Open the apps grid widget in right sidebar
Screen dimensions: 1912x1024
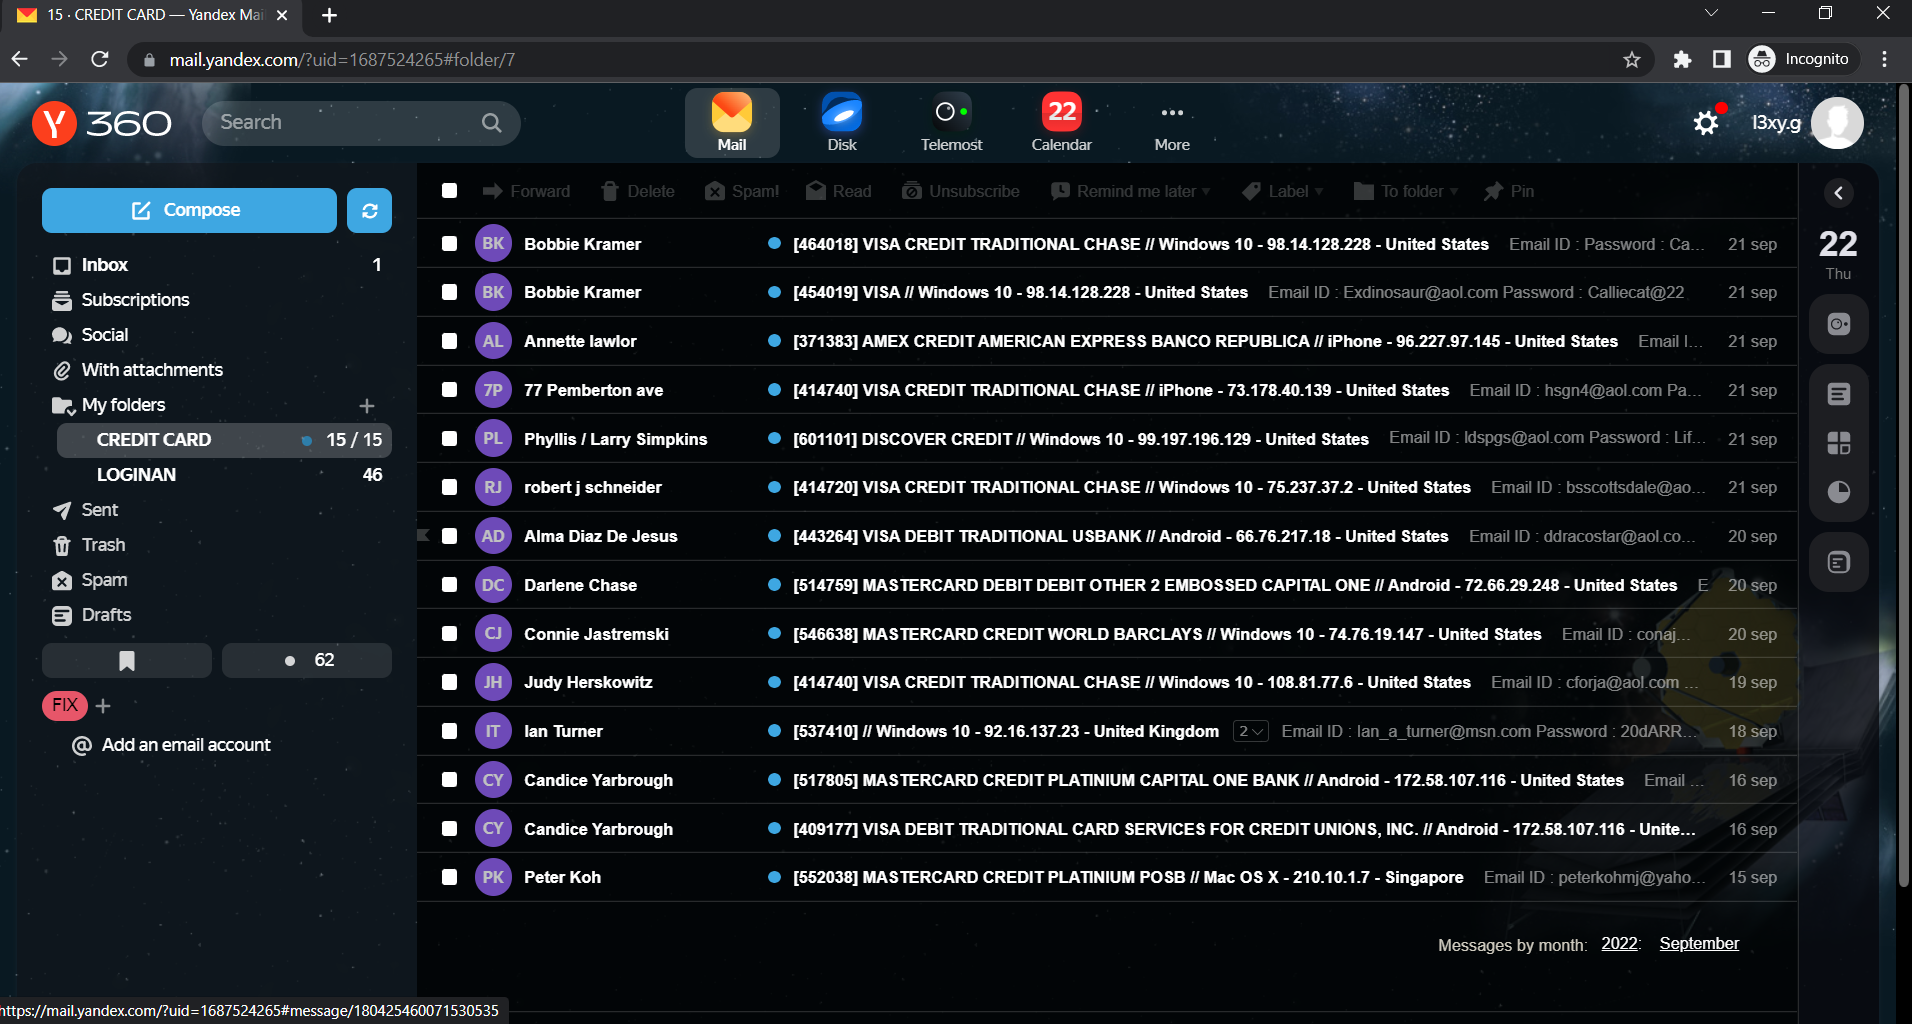pos(1838,443)
